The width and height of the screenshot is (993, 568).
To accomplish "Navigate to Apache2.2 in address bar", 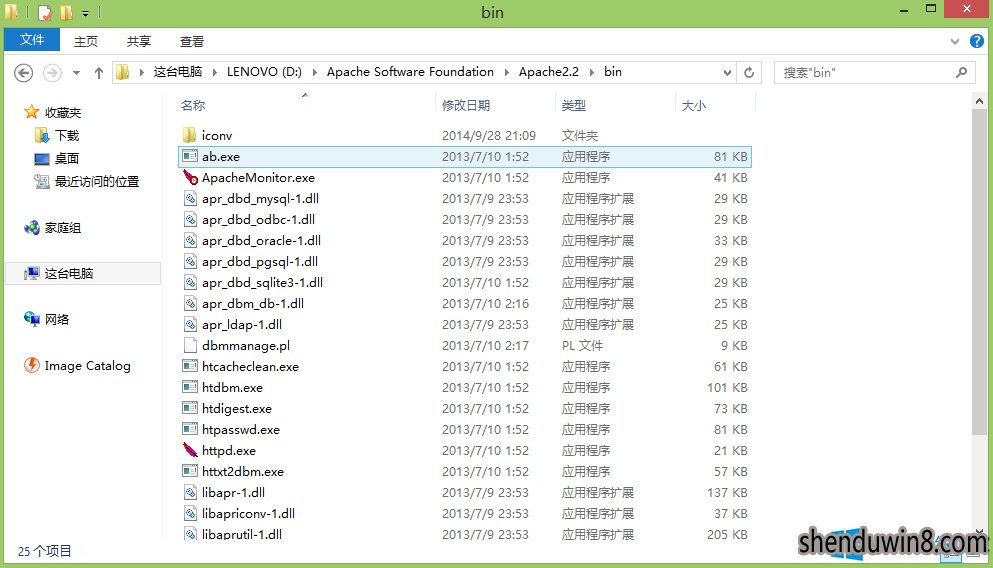I will pyautogui.click(x=548, y=72).
